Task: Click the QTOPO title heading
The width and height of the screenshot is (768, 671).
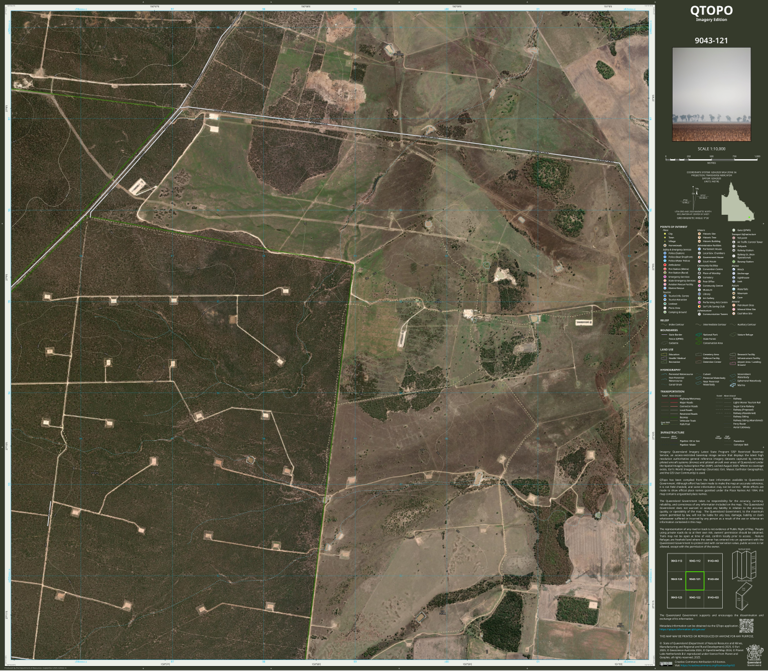Action: click(711, 10)
